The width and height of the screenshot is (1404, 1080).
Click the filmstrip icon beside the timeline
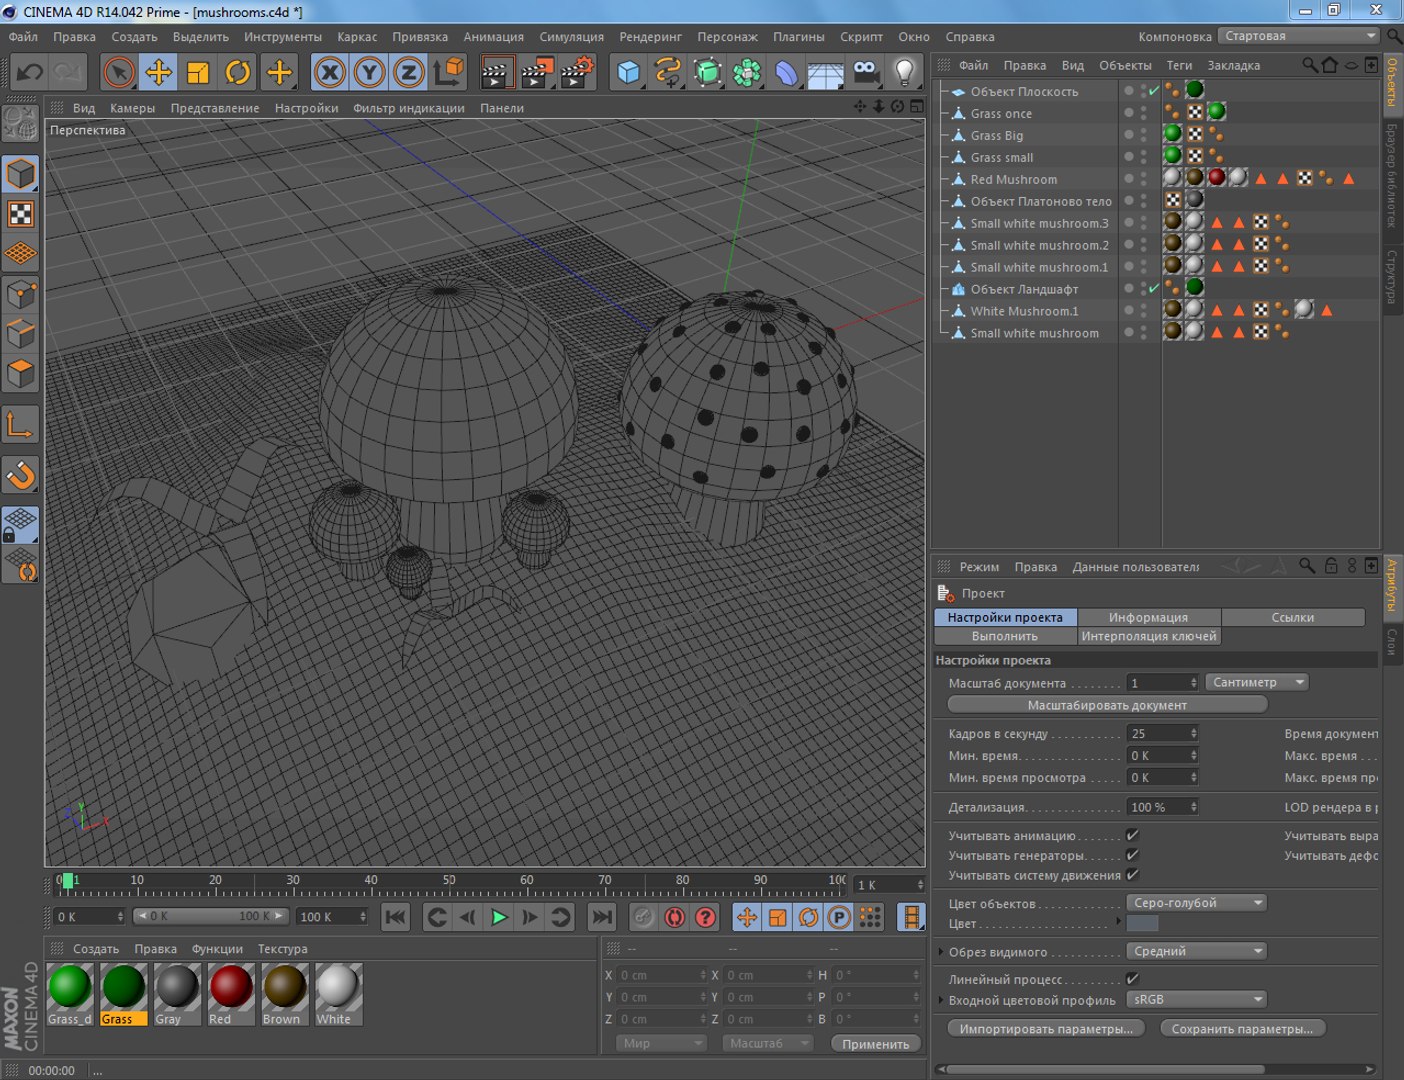911,917
